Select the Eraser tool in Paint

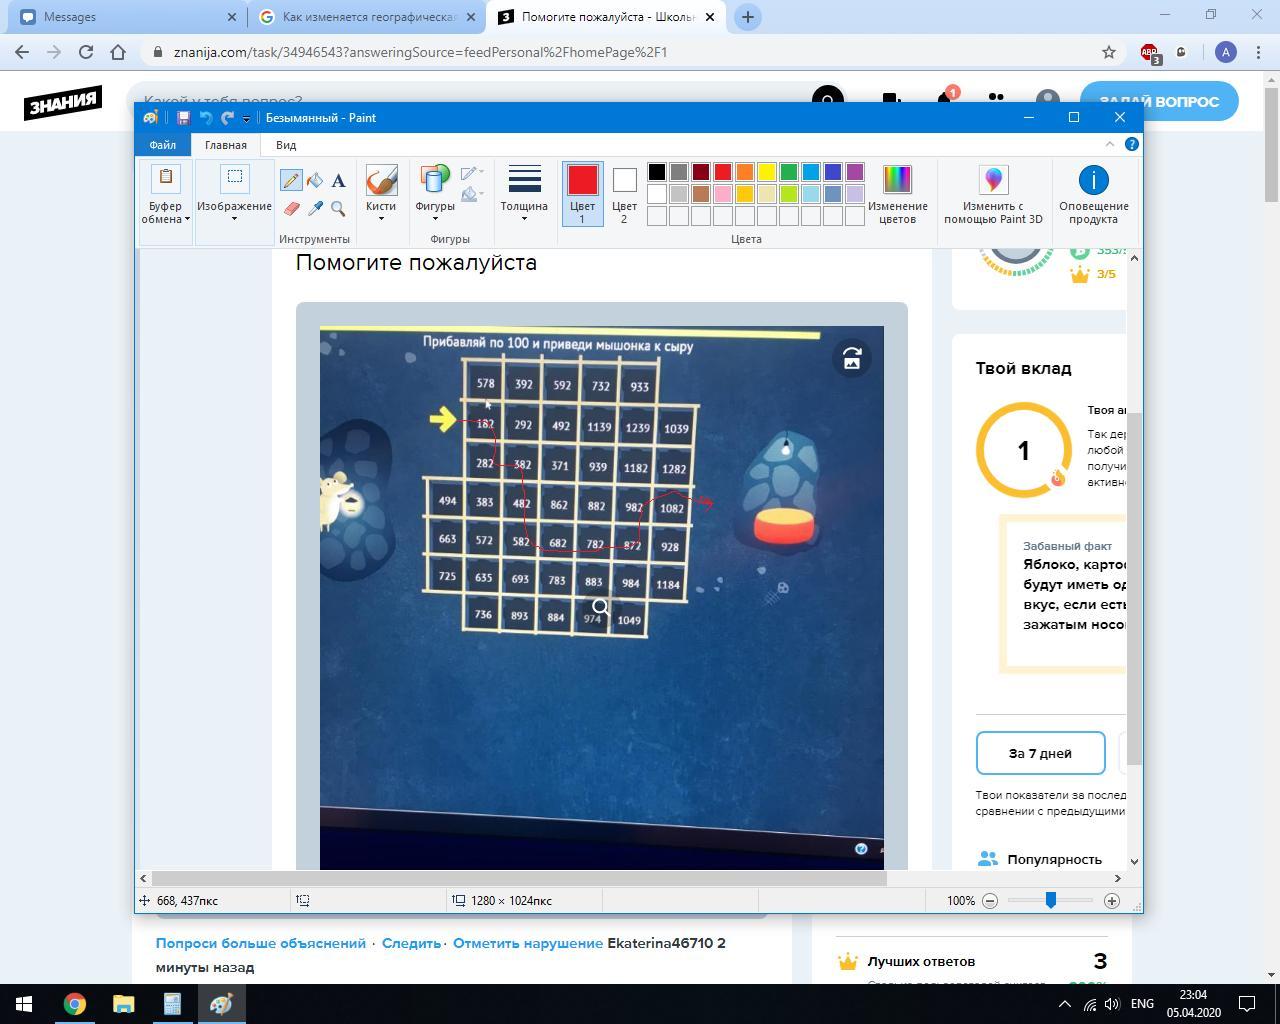pos(291,208)
